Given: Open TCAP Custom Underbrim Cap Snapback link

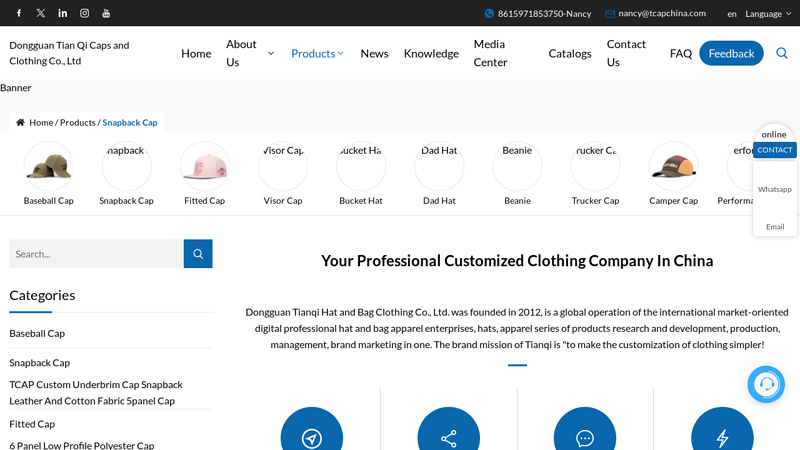Looking at the screenshot, I should [96, 392].
